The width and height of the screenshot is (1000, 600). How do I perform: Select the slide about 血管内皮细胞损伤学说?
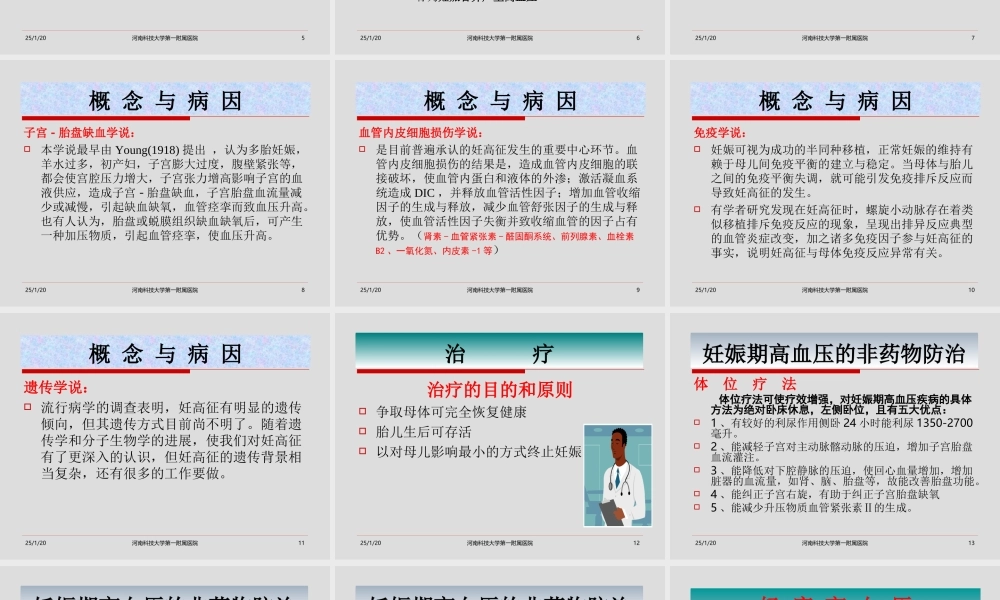499,180
